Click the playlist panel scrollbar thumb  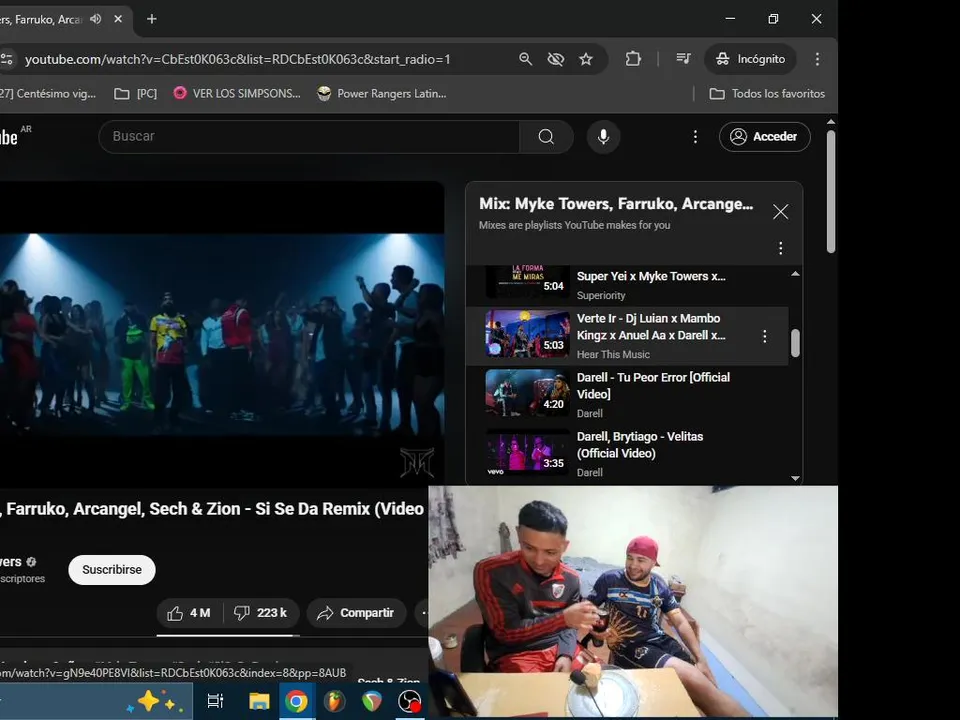[x=795, y=343]
